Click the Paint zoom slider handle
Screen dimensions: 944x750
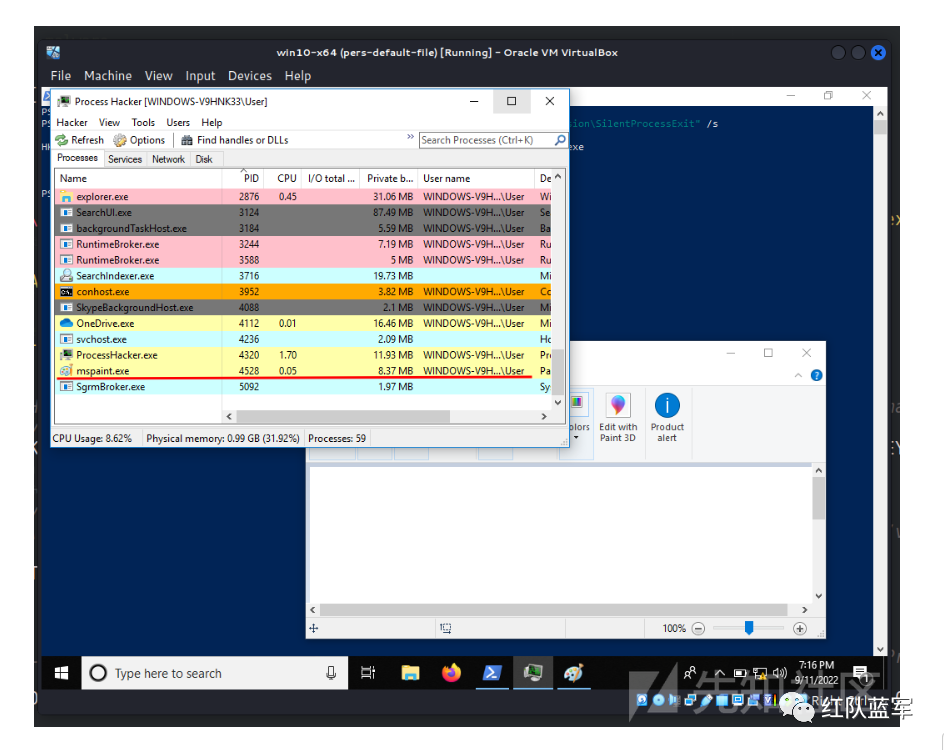[749, 628]
